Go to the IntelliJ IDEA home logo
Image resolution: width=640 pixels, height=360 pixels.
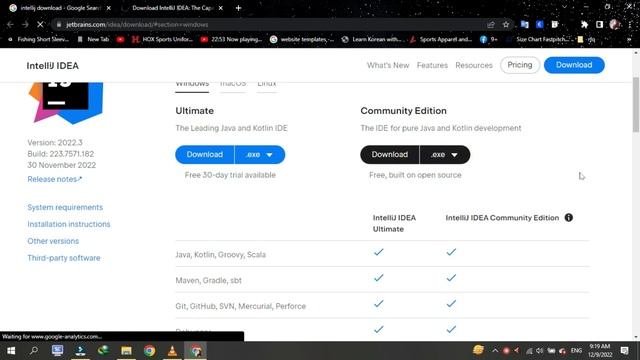(x=53, y=66)
